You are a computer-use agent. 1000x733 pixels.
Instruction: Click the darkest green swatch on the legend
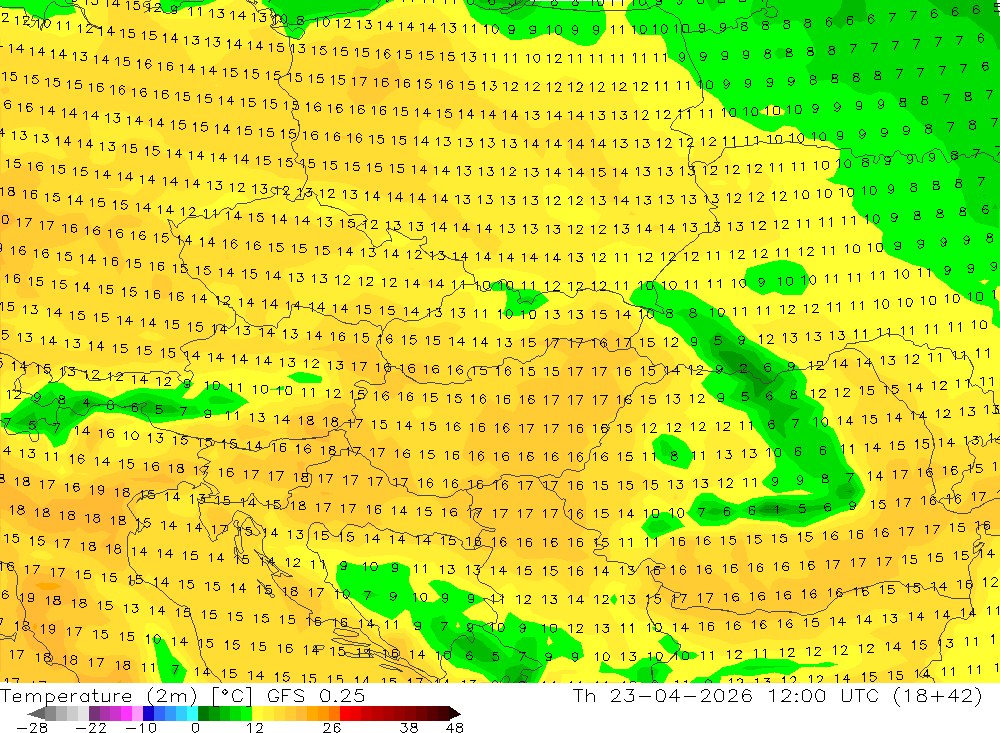[203, 713]
